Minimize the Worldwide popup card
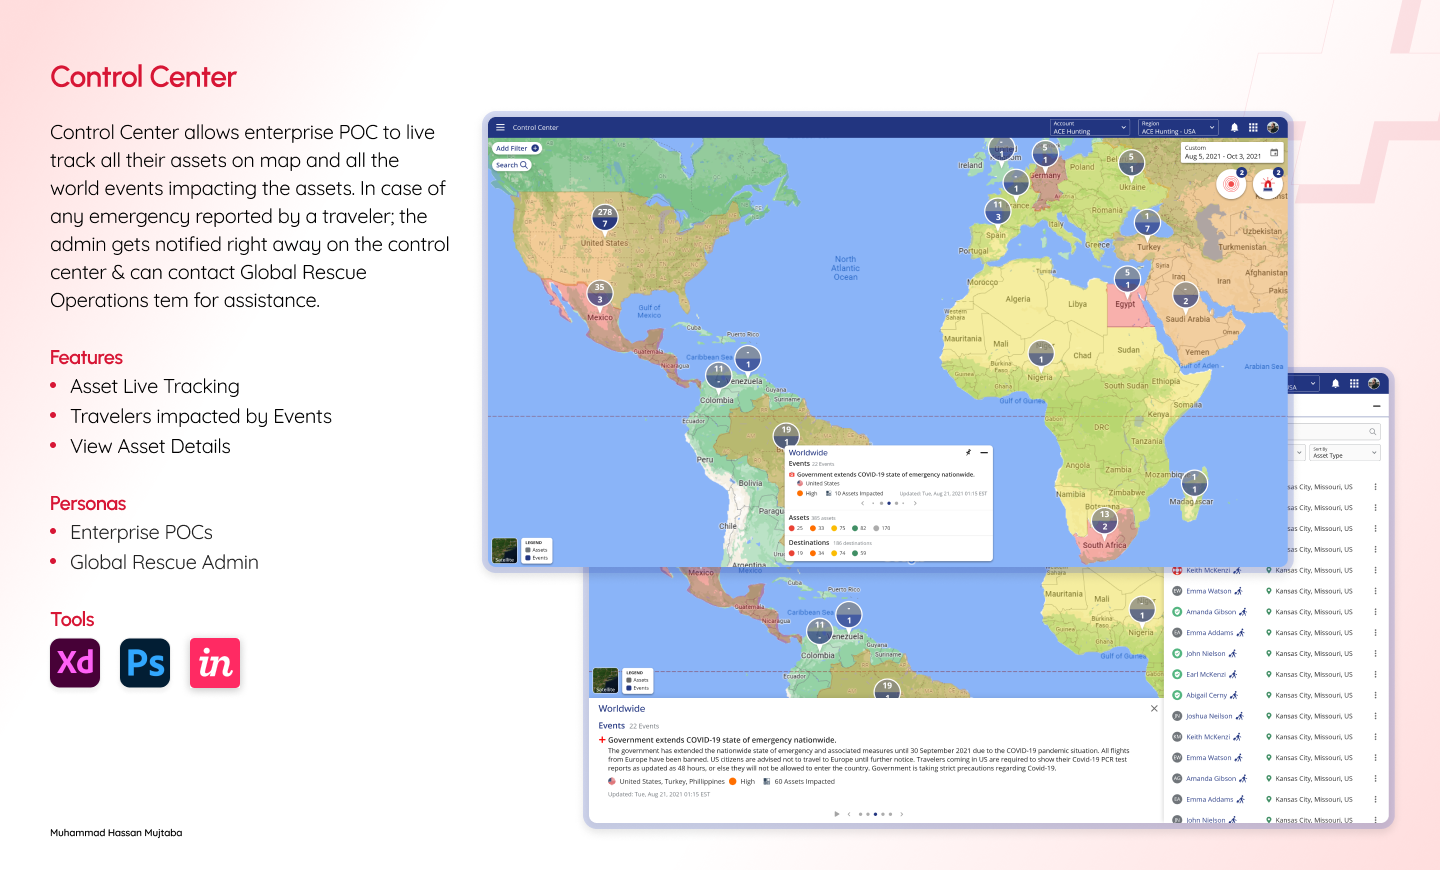Screen dimensions: 1440x870 (984, 453)
